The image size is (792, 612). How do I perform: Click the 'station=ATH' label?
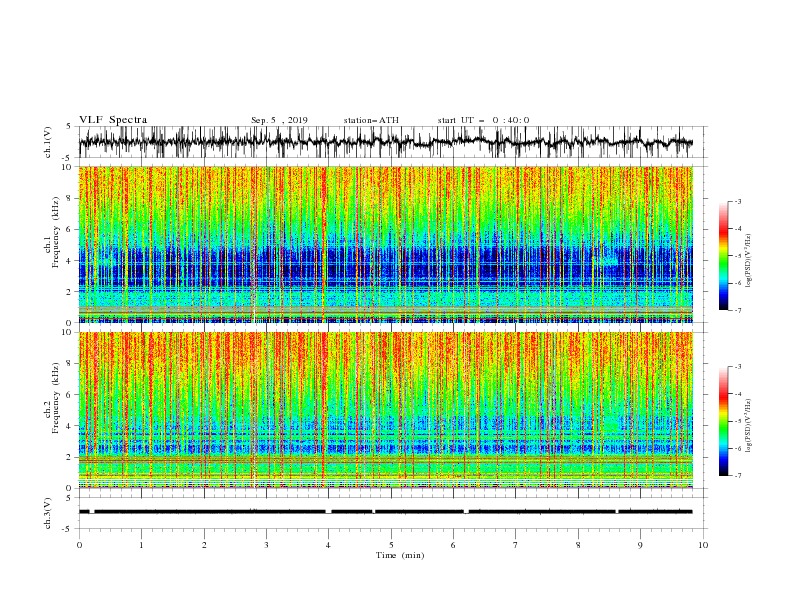pos(371,120)
